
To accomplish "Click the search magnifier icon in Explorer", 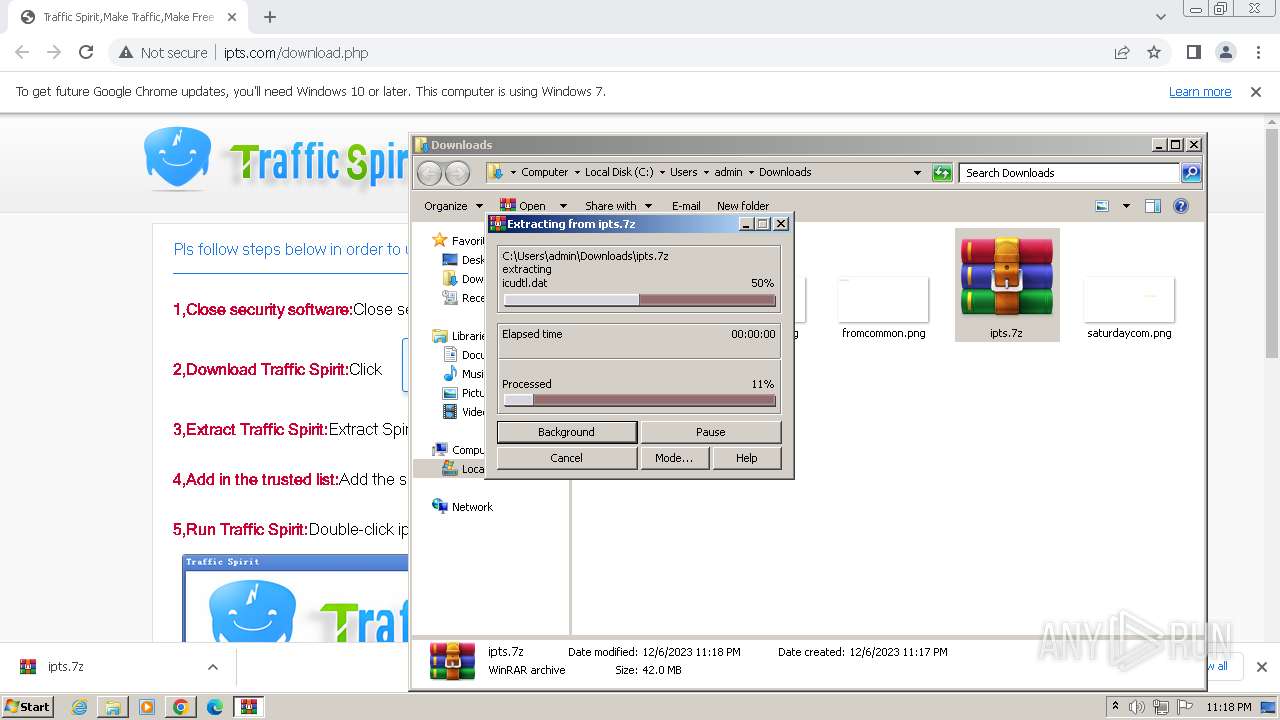I will (x=1191, y=173).
